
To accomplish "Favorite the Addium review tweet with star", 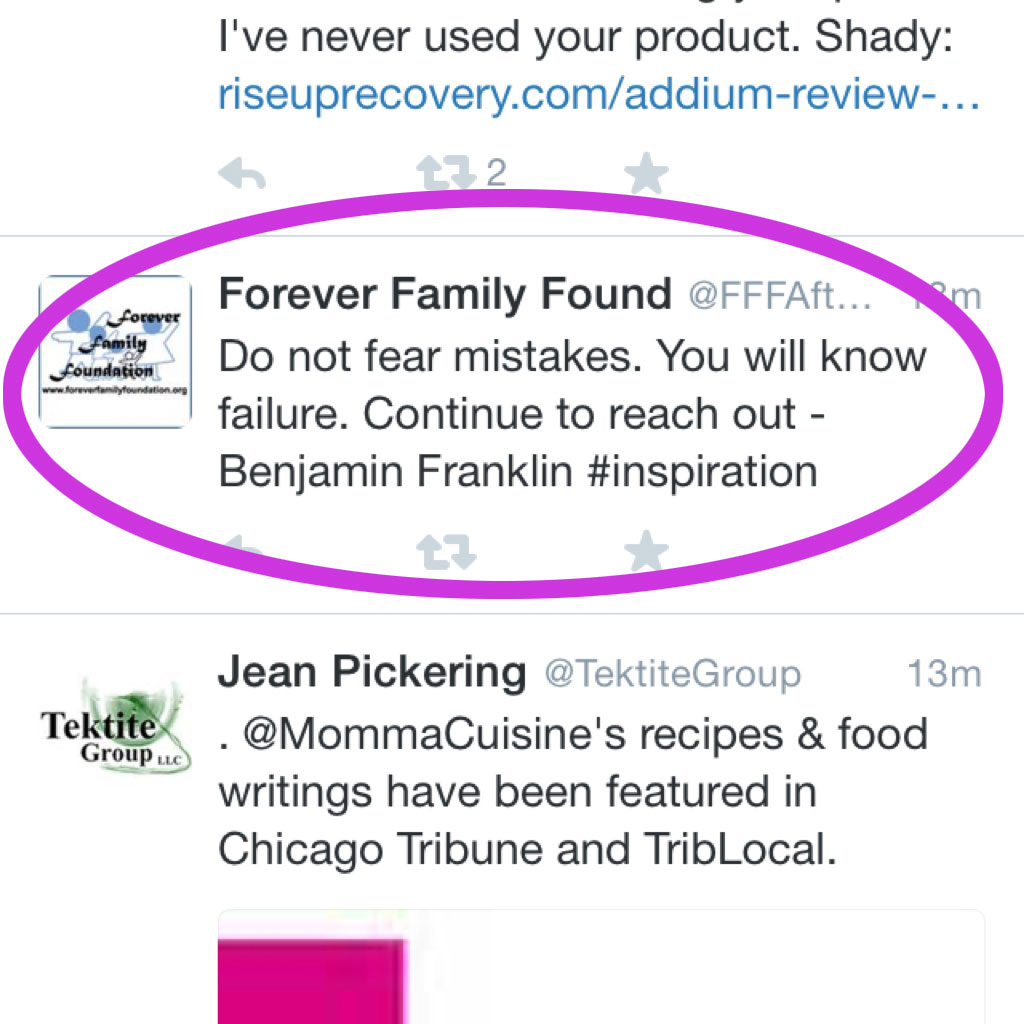I will coord(646,174).
